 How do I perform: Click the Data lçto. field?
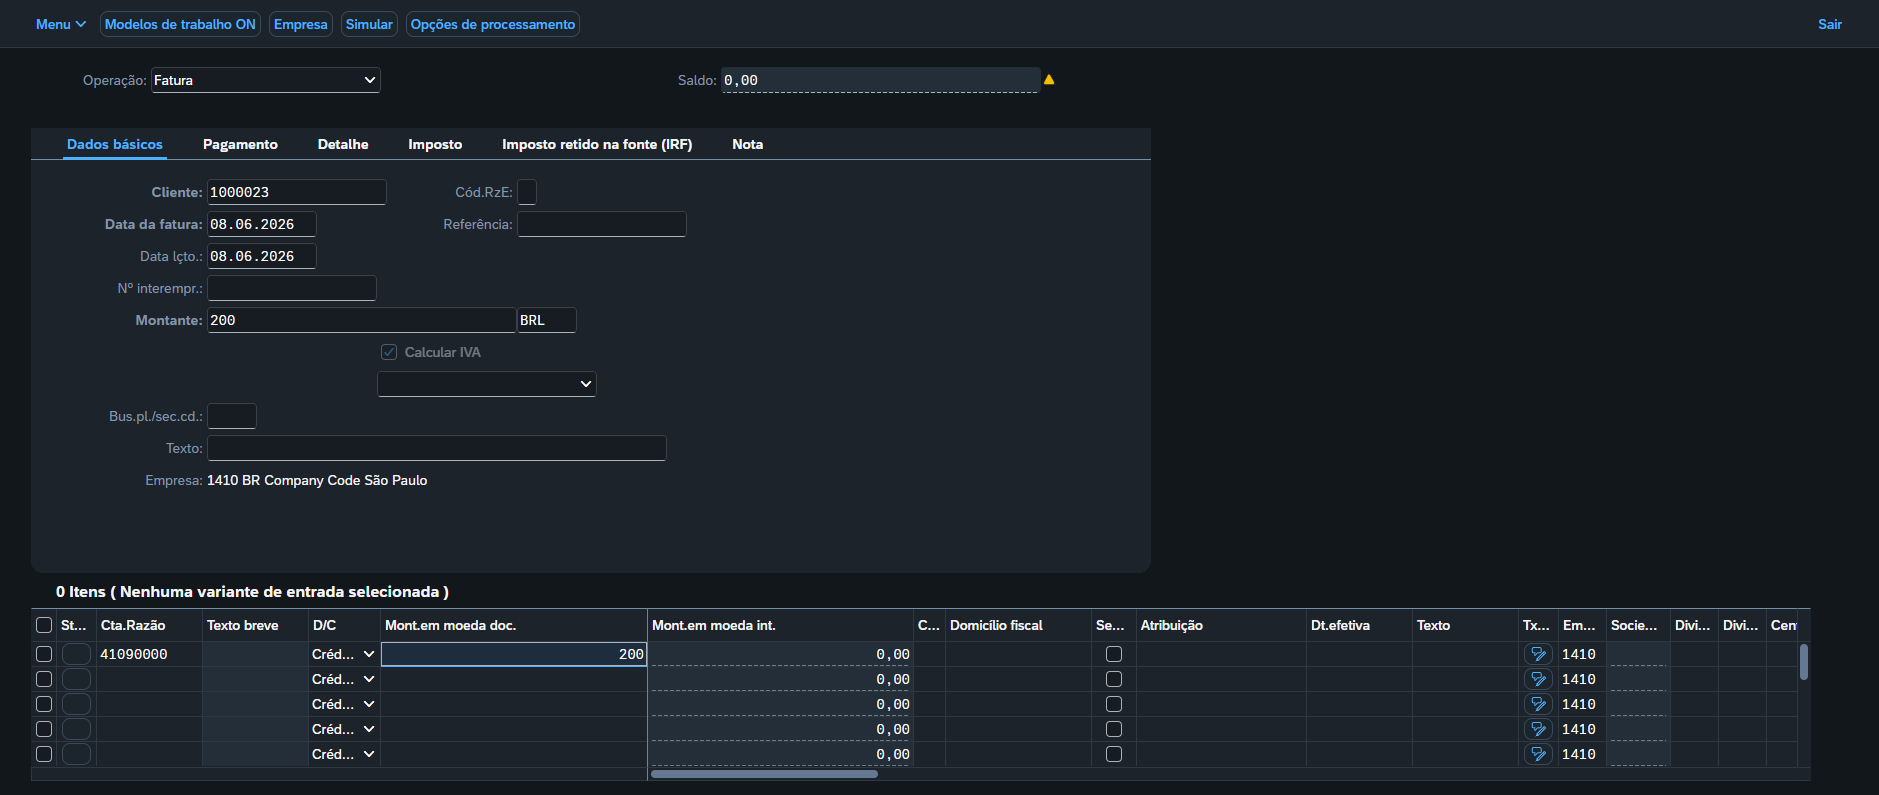tap(262, 256)
